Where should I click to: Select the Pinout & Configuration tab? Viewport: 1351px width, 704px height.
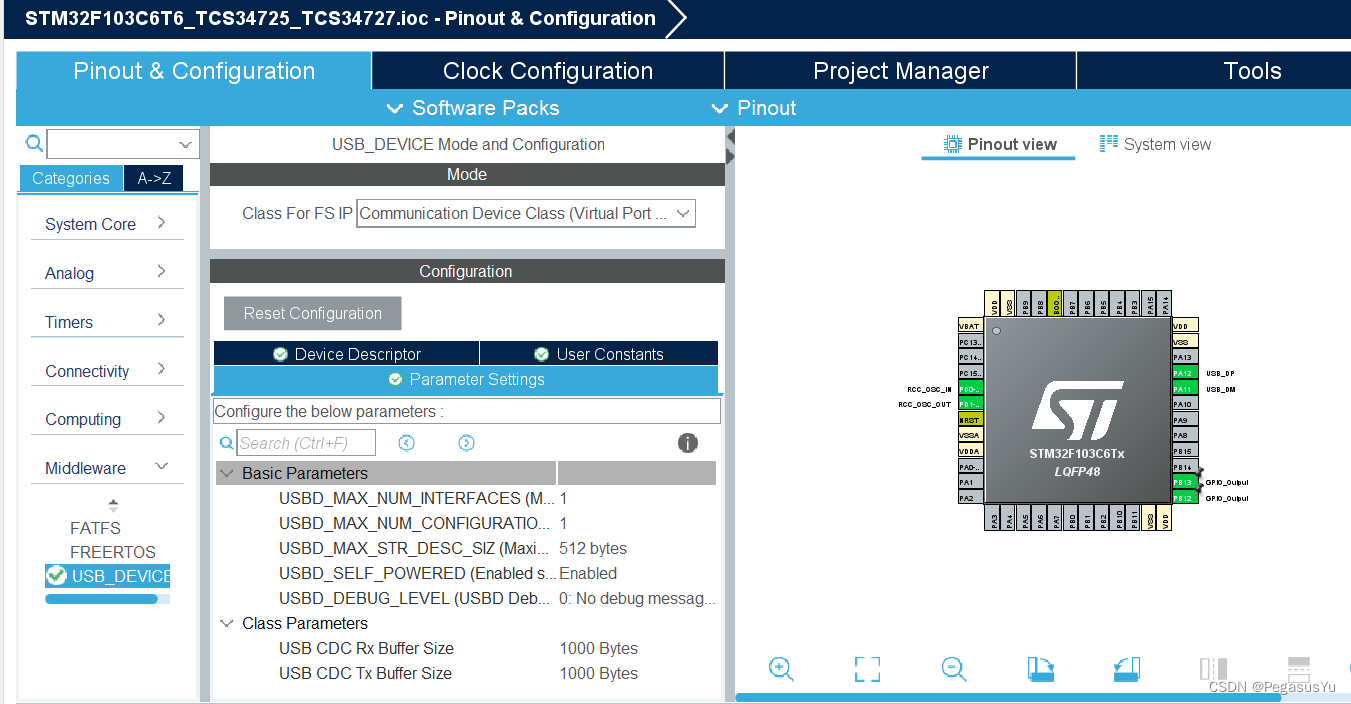tap(194, 71)
